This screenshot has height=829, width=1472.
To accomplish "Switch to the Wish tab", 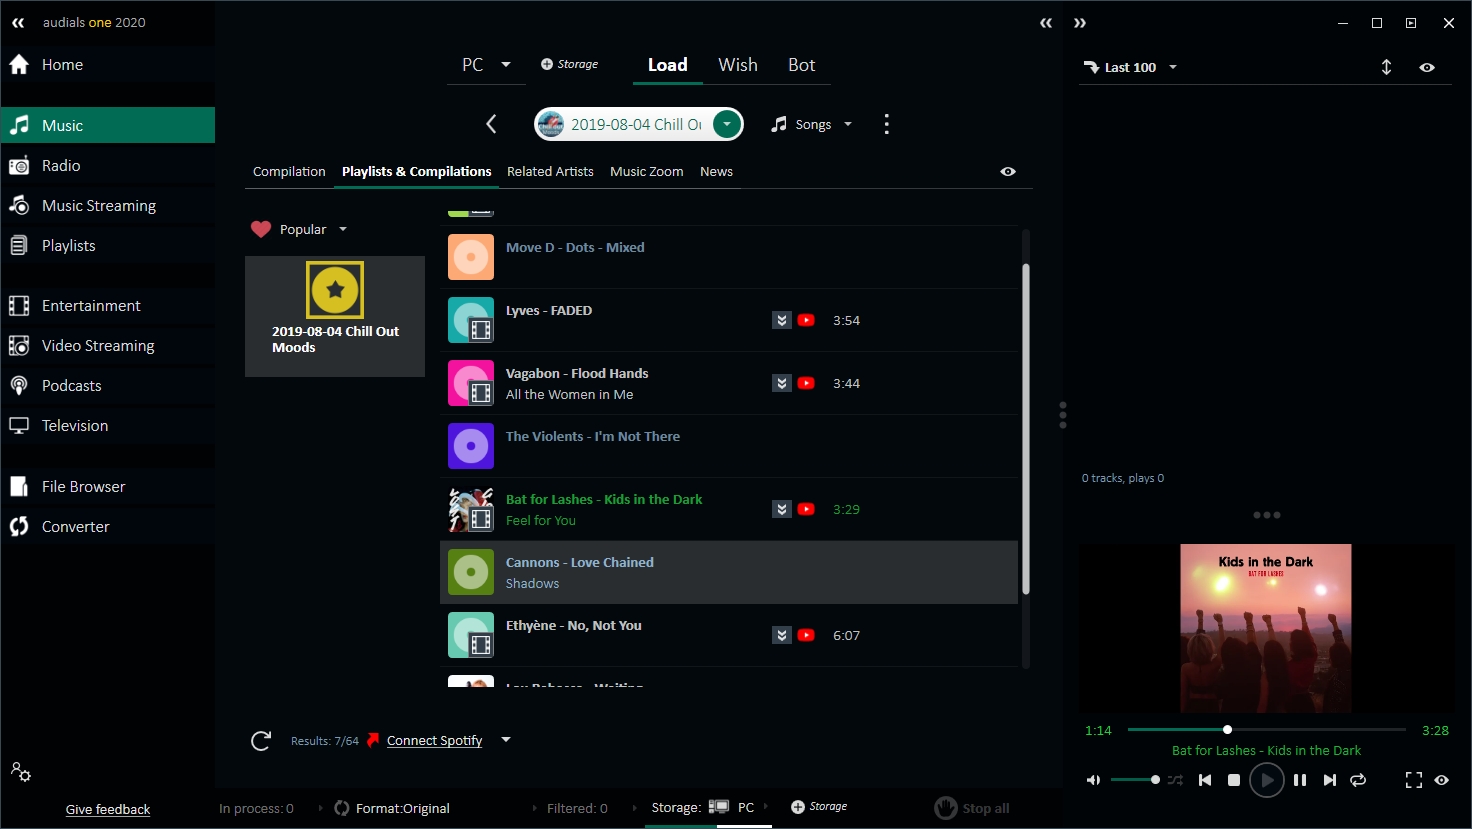I will click(738, 65).
